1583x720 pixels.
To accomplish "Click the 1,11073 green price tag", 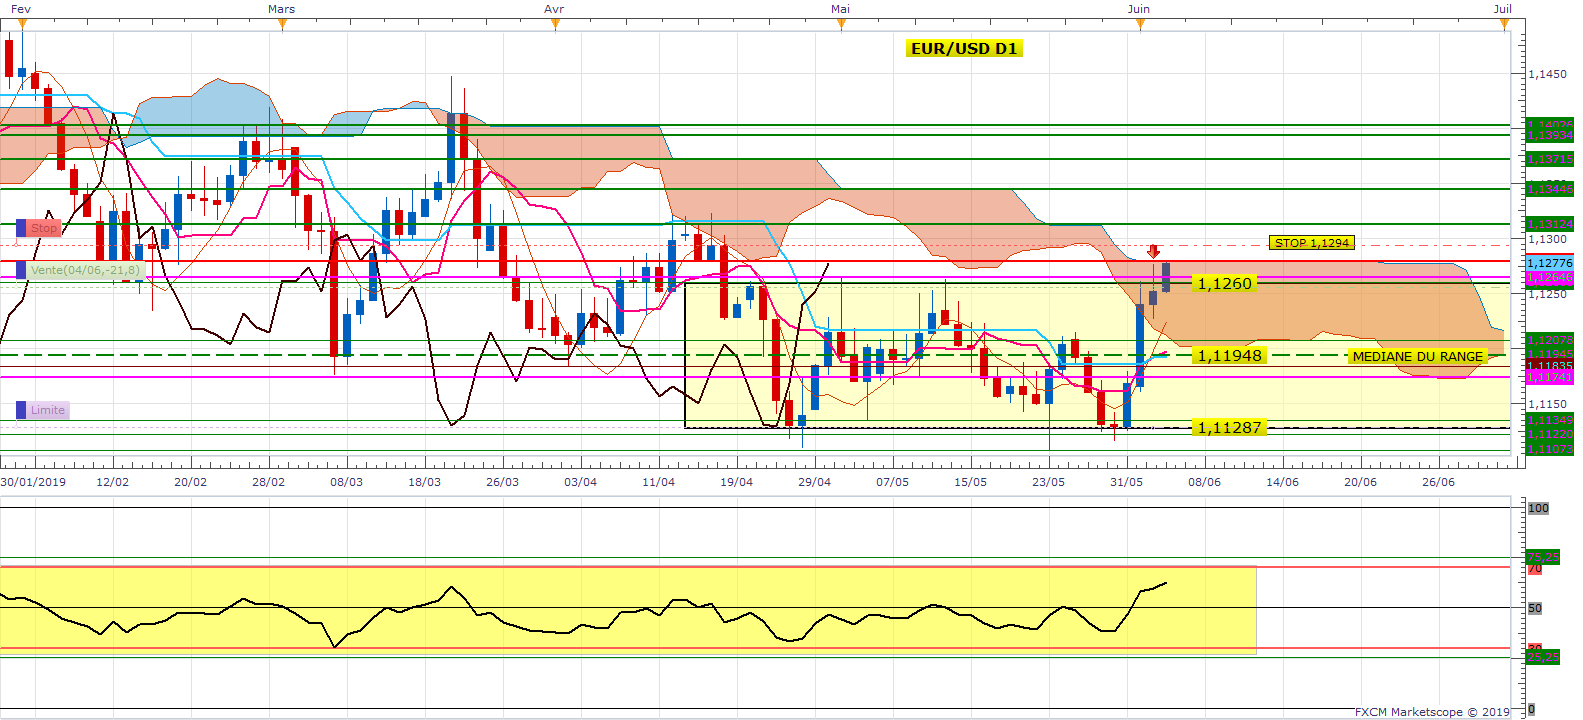I will coord(1550,449).
